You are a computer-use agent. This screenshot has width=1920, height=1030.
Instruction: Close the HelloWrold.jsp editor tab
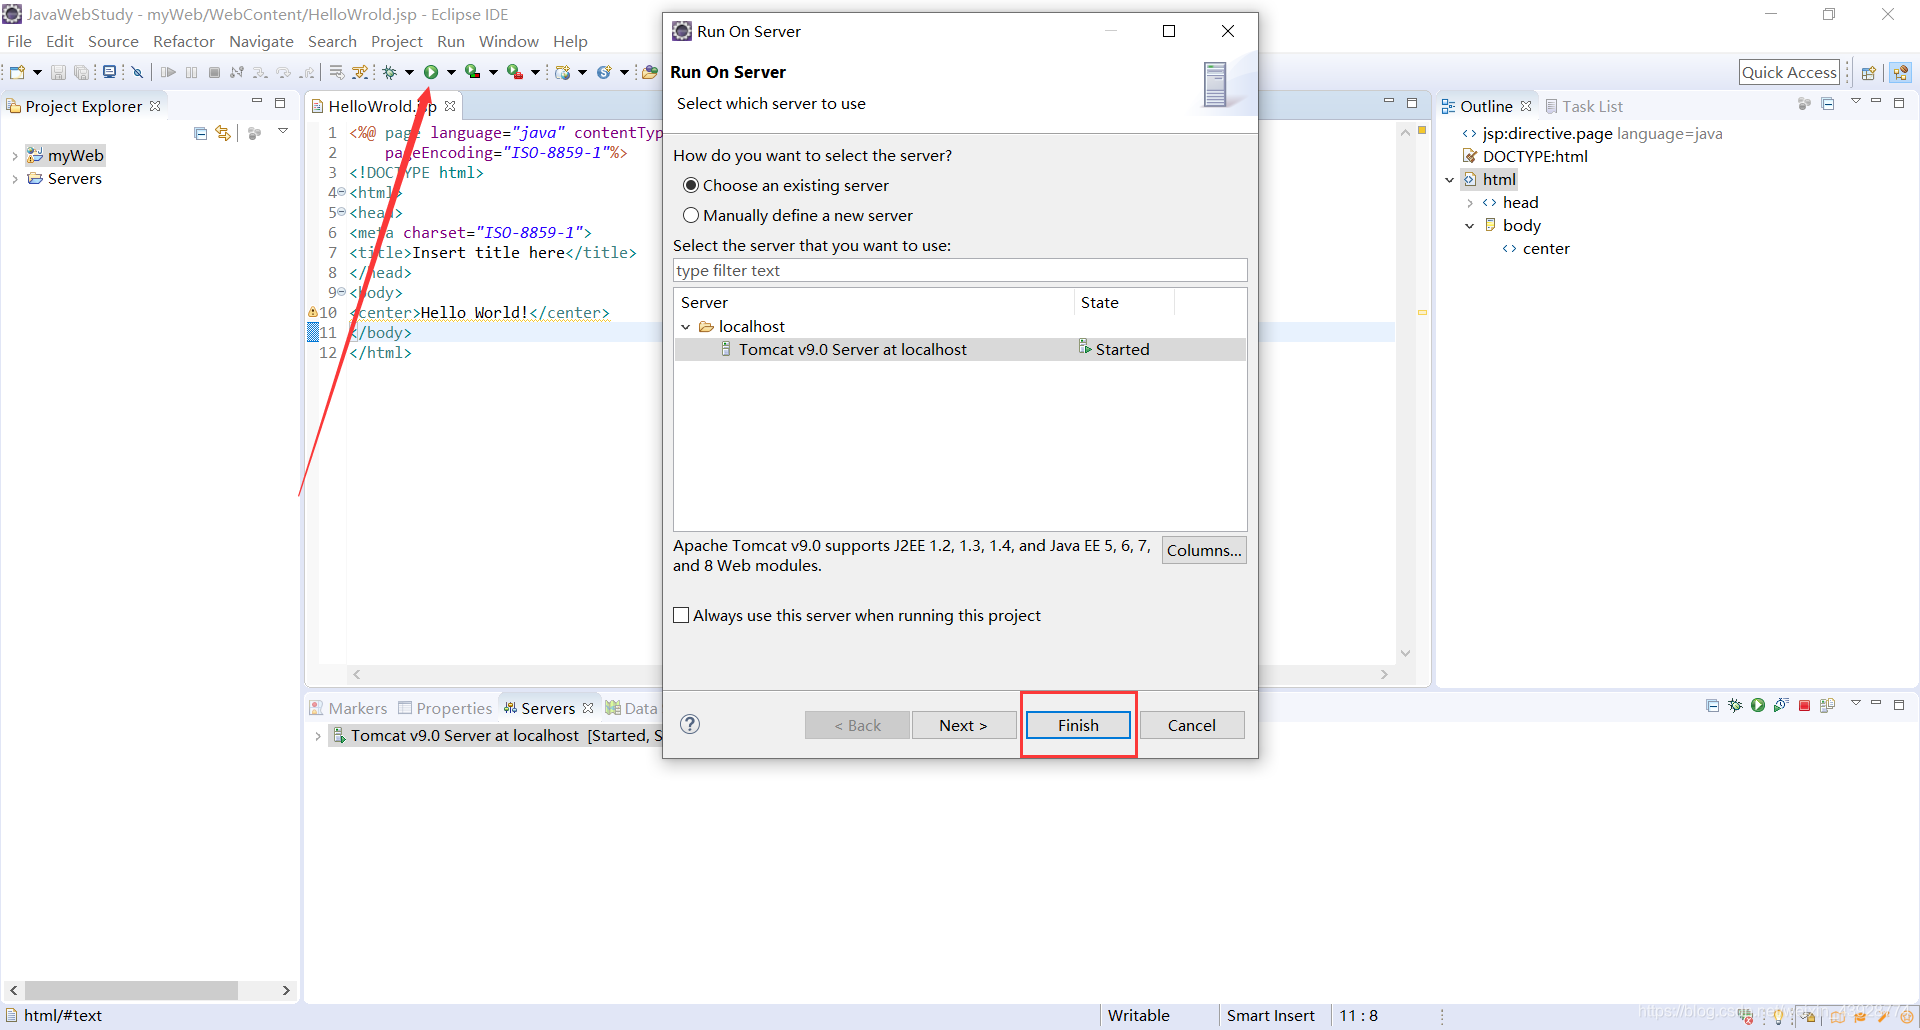pos(450,106)
